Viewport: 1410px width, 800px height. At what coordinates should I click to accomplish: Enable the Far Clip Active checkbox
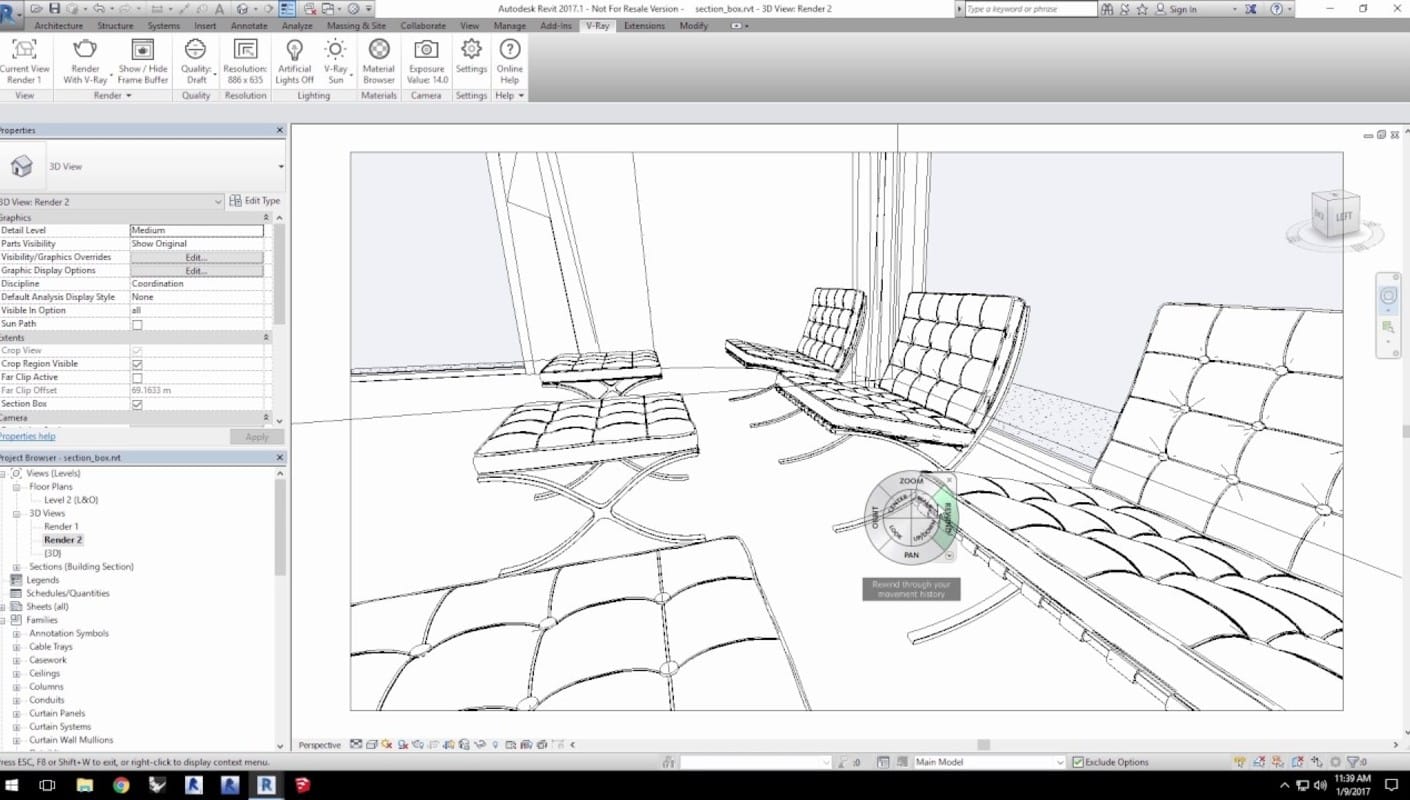coord(137,378)
